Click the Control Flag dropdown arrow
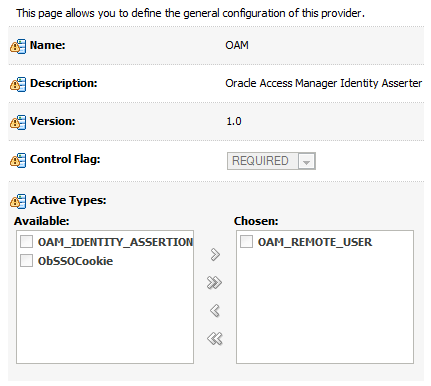Image resolution: width=431 pixels, height=386 pixels. coord(307,161)
